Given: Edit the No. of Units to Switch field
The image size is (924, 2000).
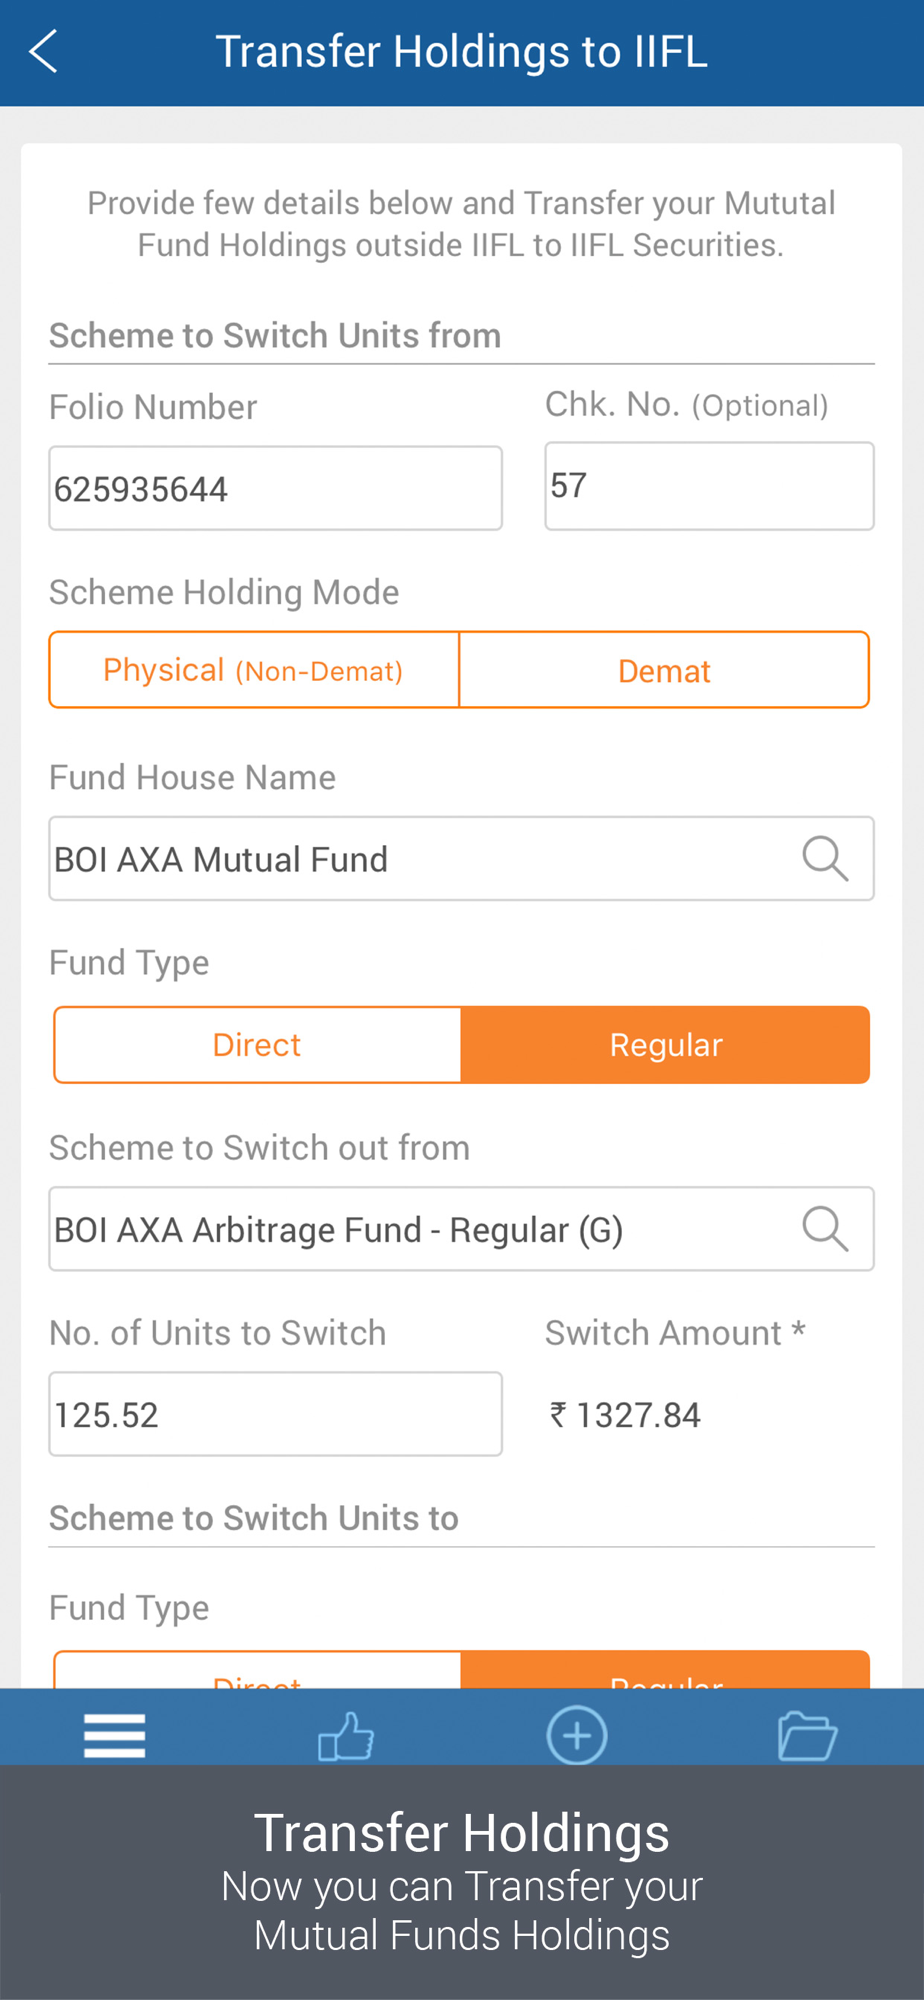Looking at the screenshot, I should pyautogui.click(x=276, y=1414).
